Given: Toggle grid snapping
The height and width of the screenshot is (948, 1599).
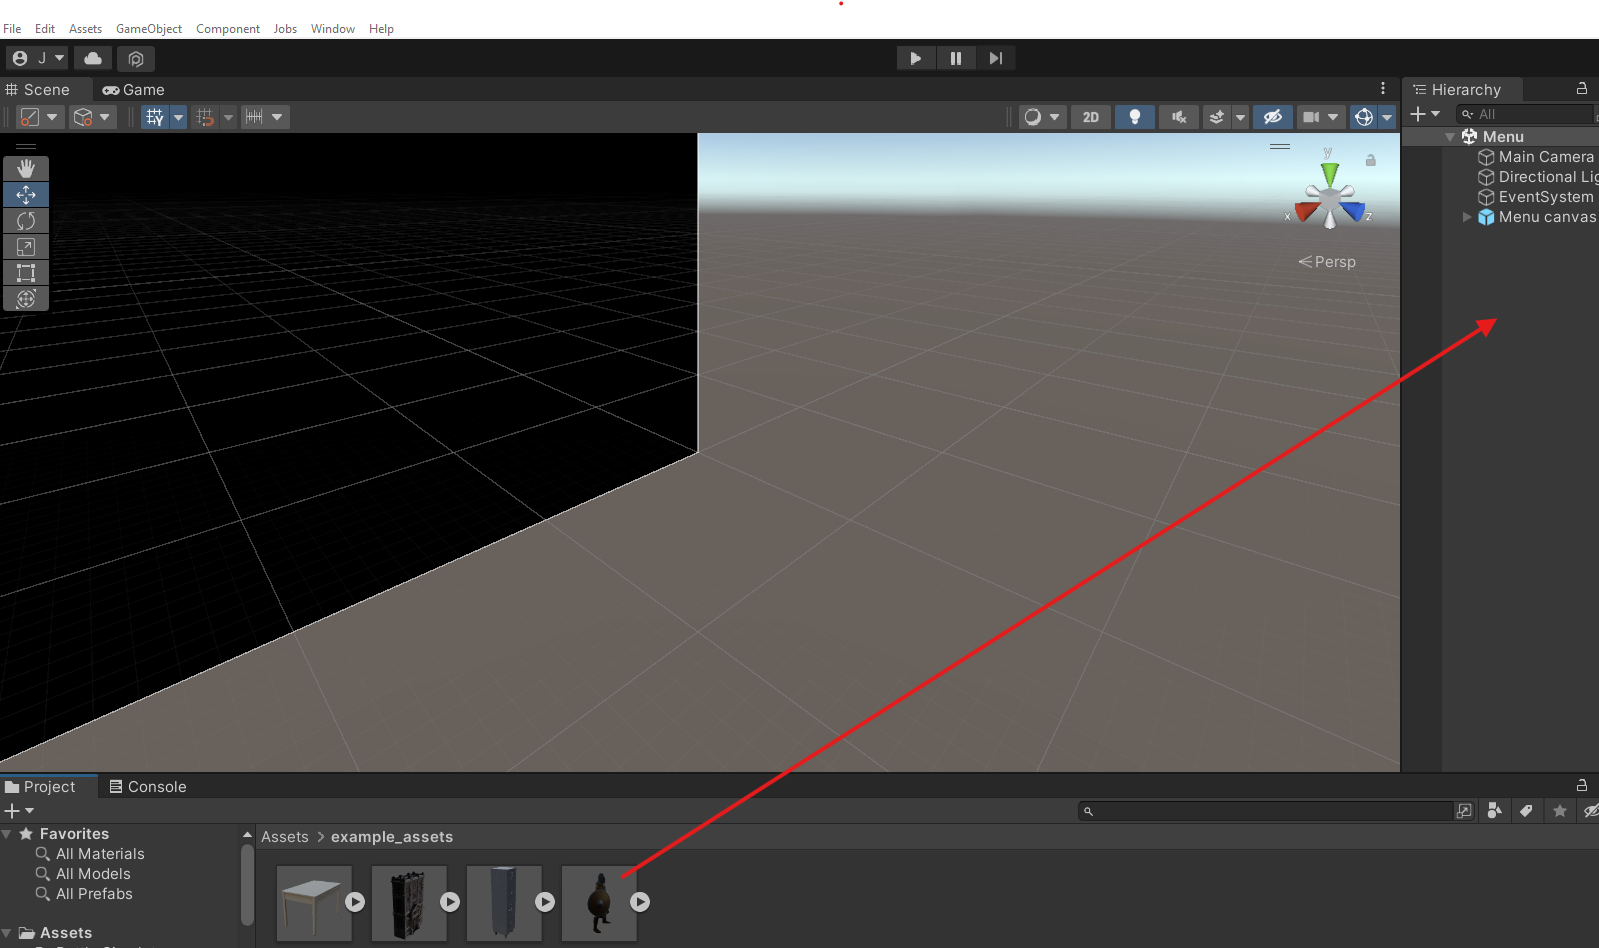Looking at the screenshot, I should 206,117.
